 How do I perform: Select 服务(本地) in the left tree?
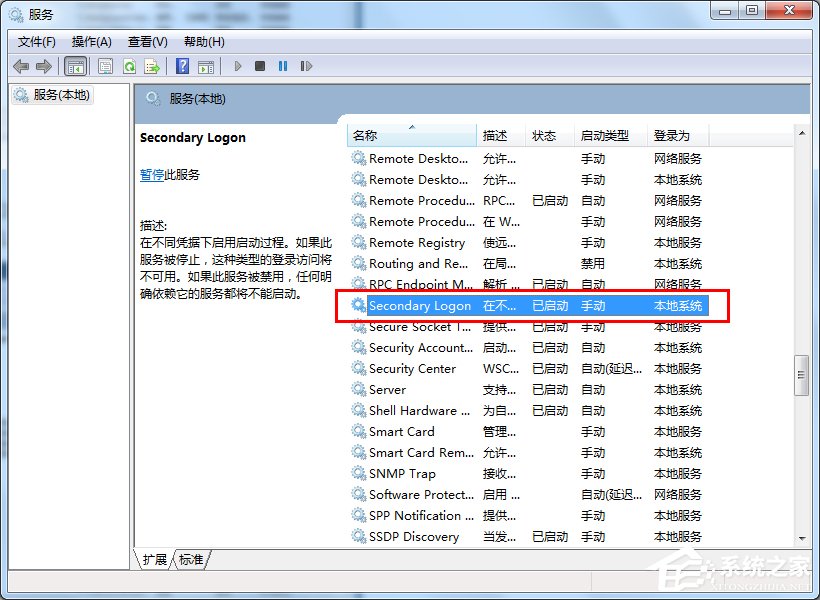pos(60,95)
